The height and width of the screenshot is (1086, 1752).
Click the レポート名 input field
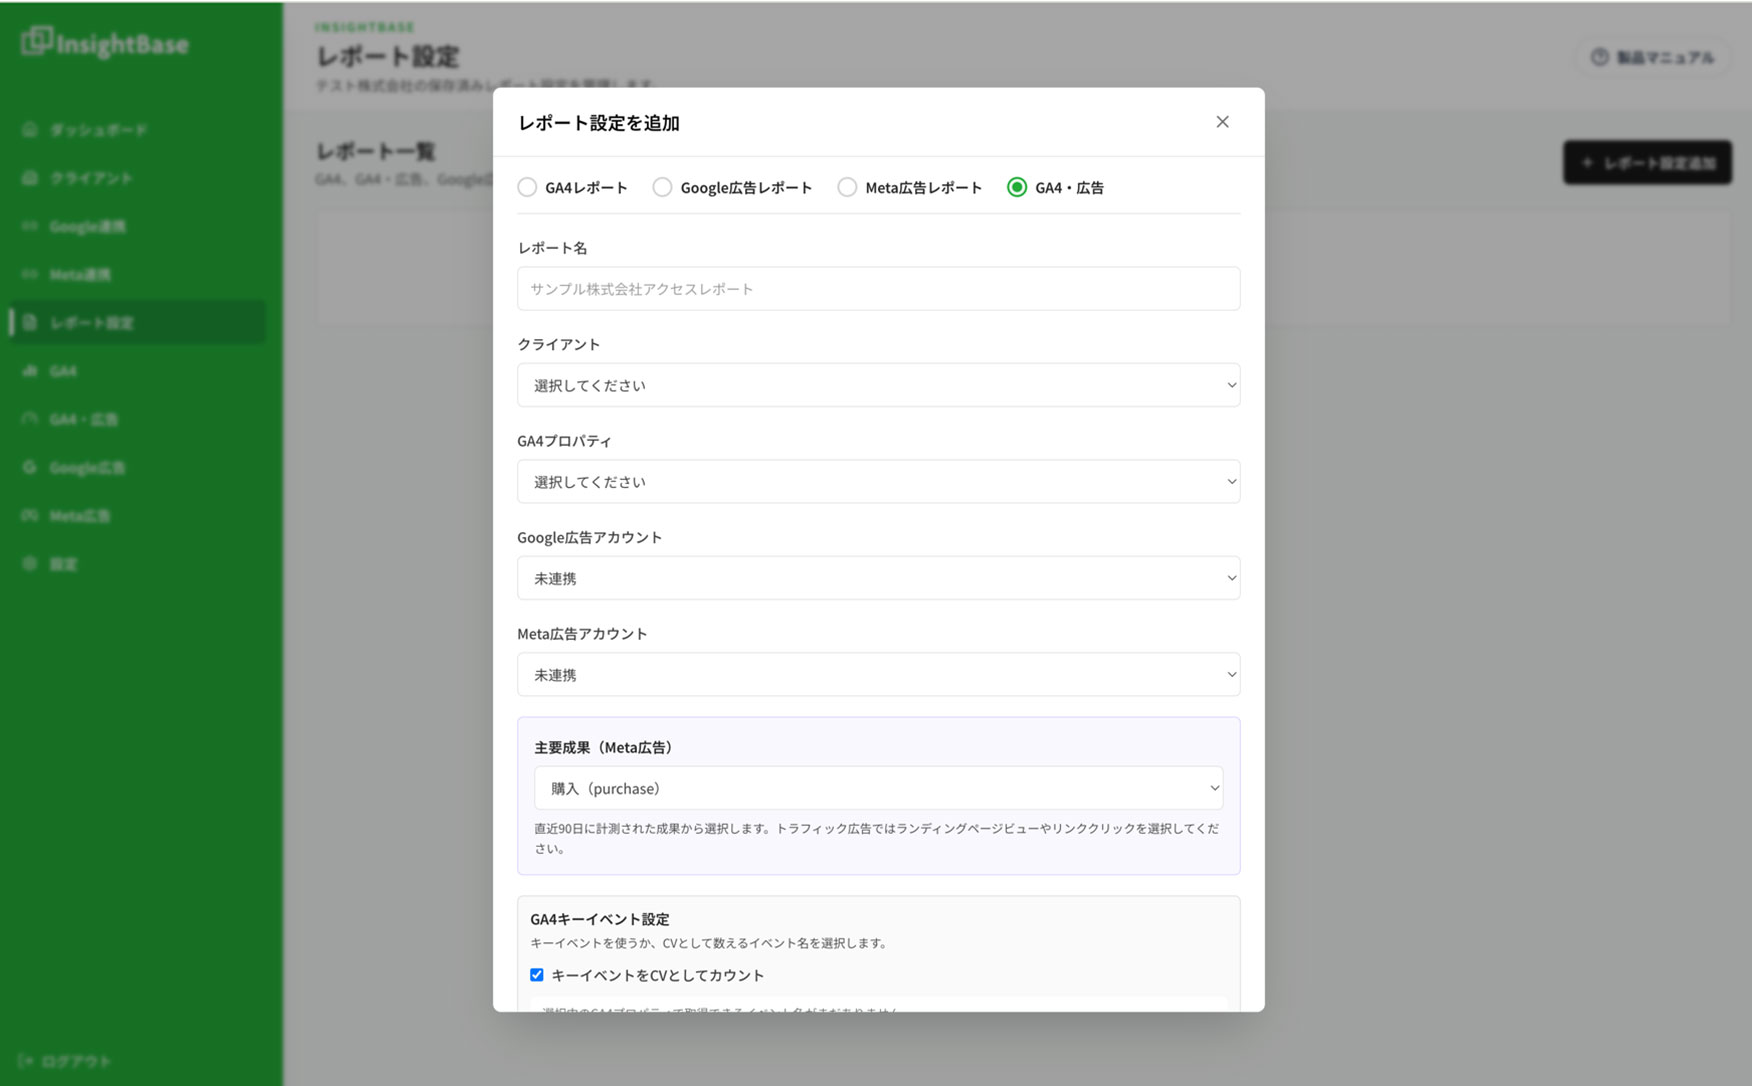(878, 288)
